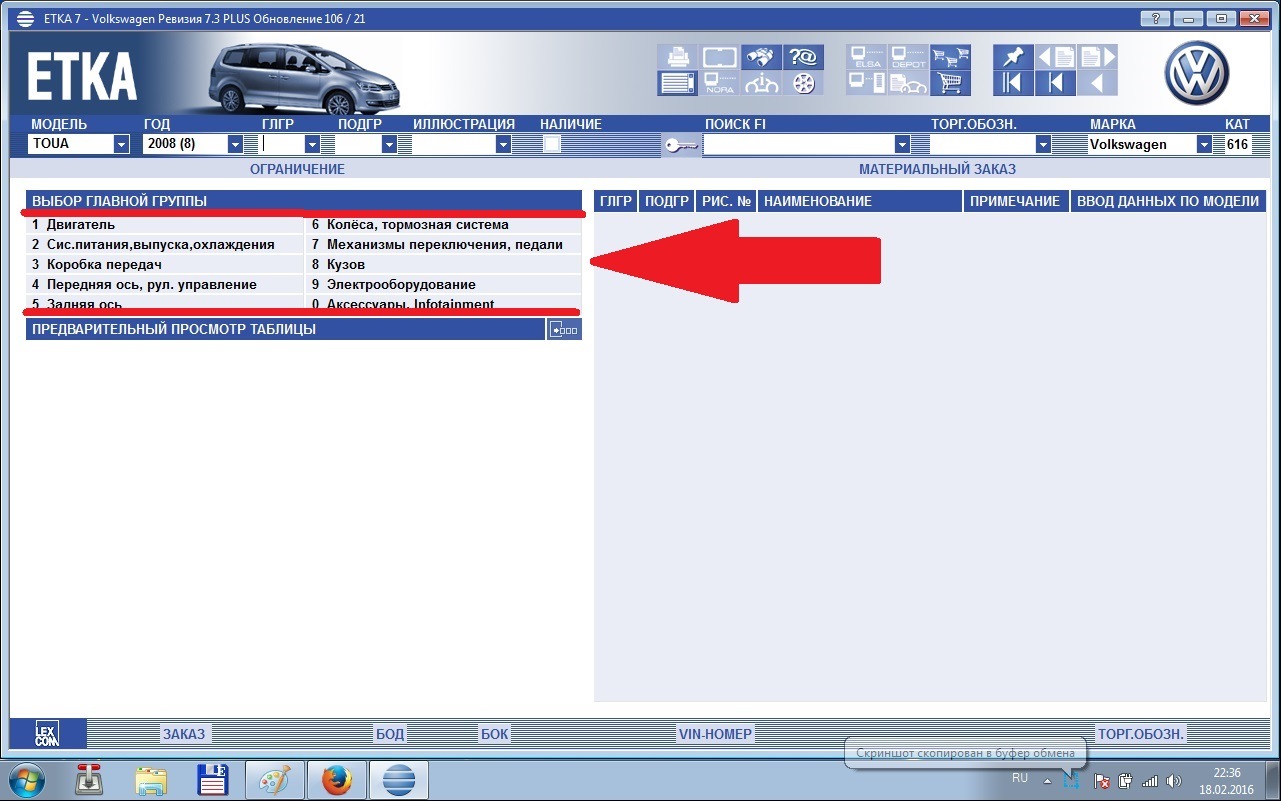Select group 7 Механизмы переключения, педали

tap(443, 245)
